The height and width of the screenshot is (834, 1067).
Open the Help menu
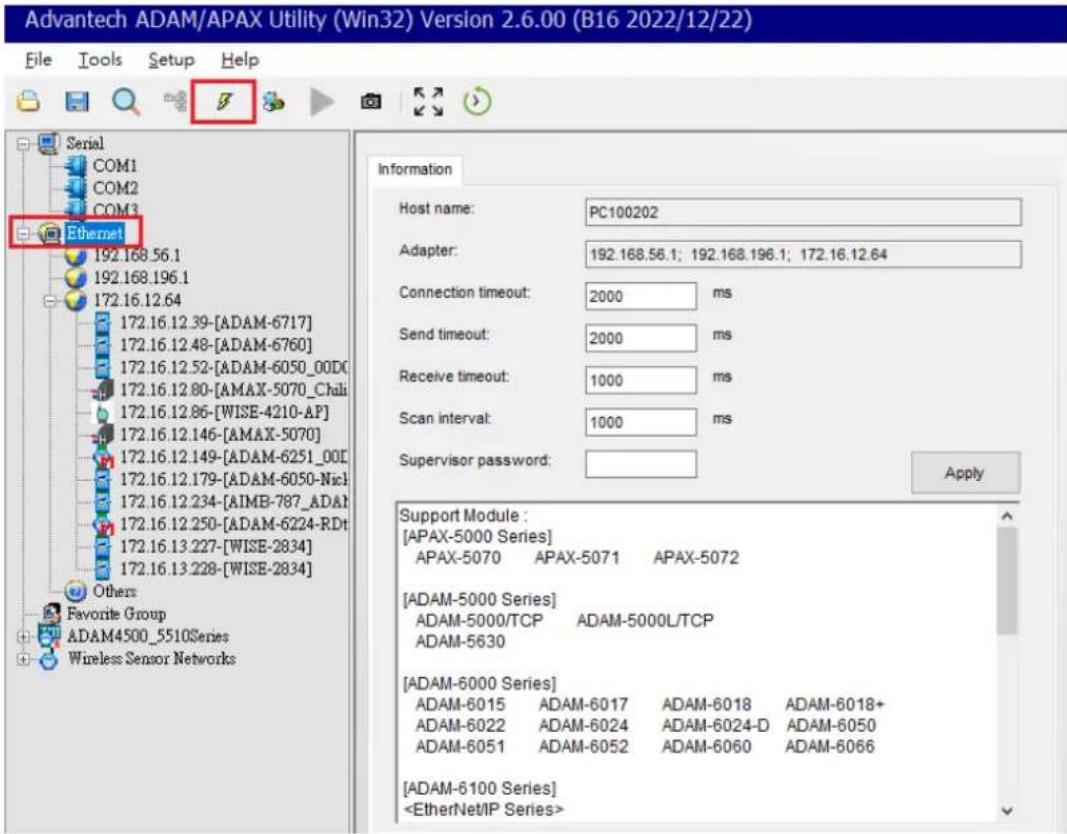[240, 60]
